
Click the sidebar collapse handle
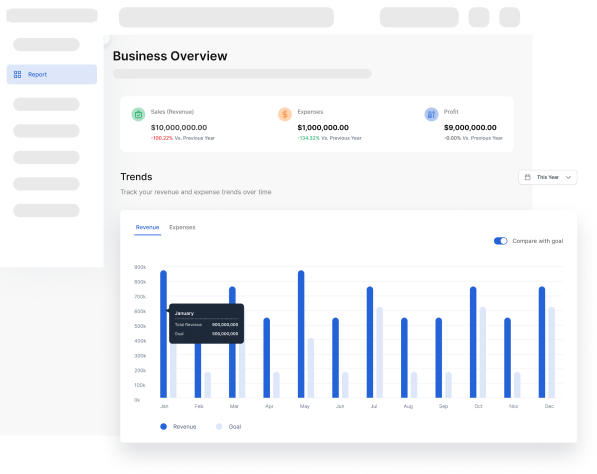(x=105, y=38)
